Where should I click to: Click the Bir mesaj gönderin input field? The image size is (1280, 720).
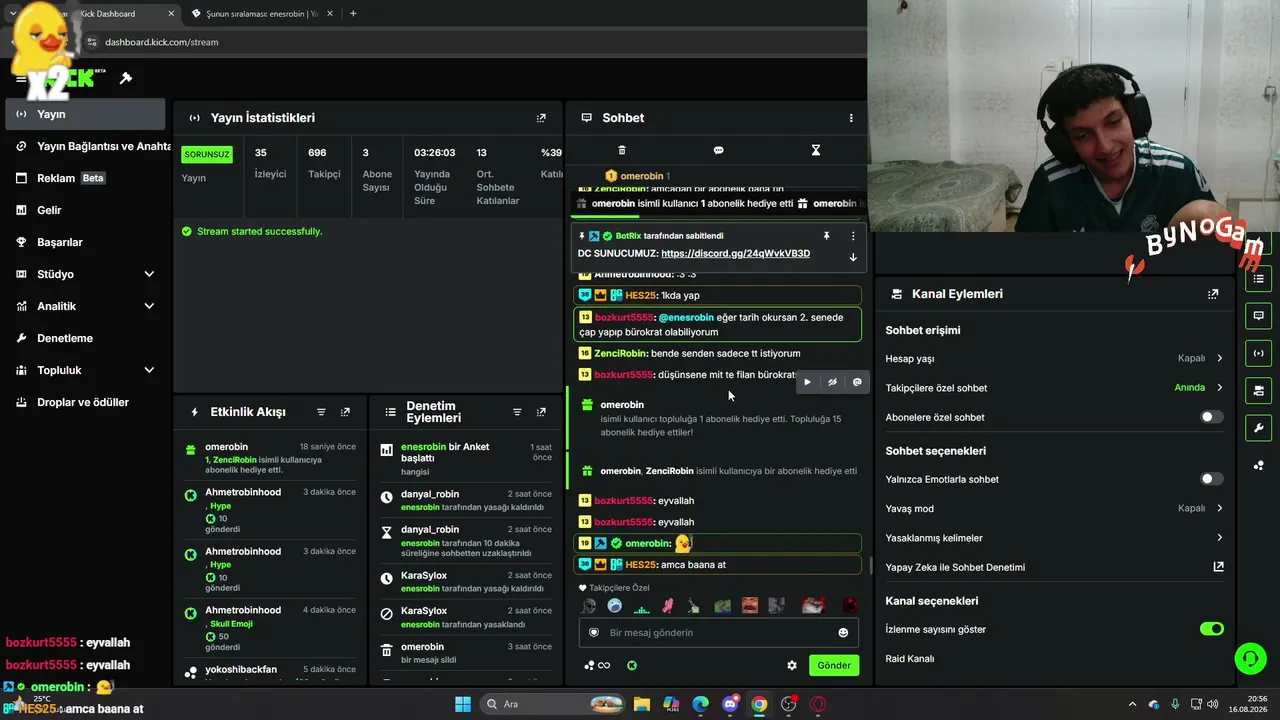[x=719, y=633]
